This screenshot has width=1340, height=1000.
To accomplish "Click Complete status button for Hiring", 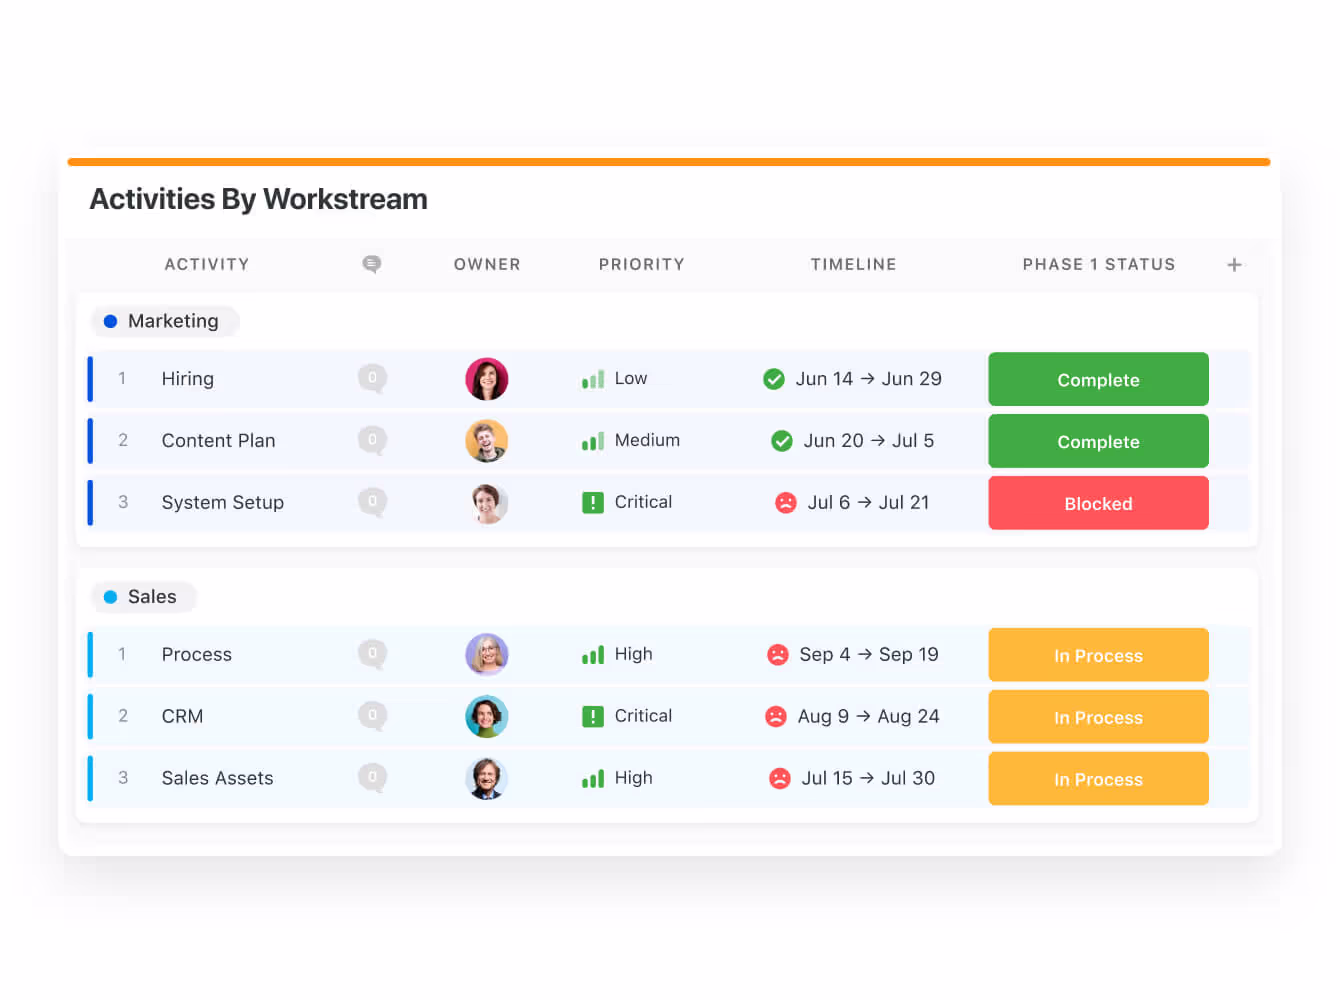I will [x=1098, y=379].
